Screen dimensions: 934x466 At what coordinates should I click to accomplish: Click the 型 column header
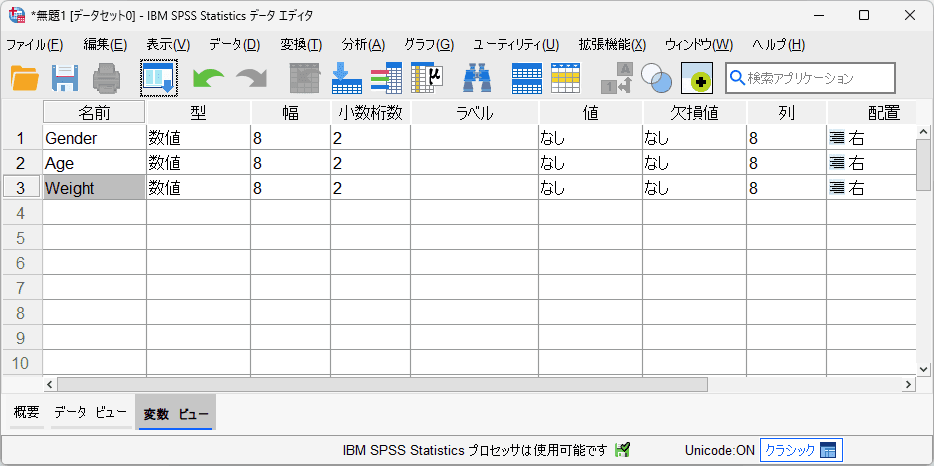(198, 112)
